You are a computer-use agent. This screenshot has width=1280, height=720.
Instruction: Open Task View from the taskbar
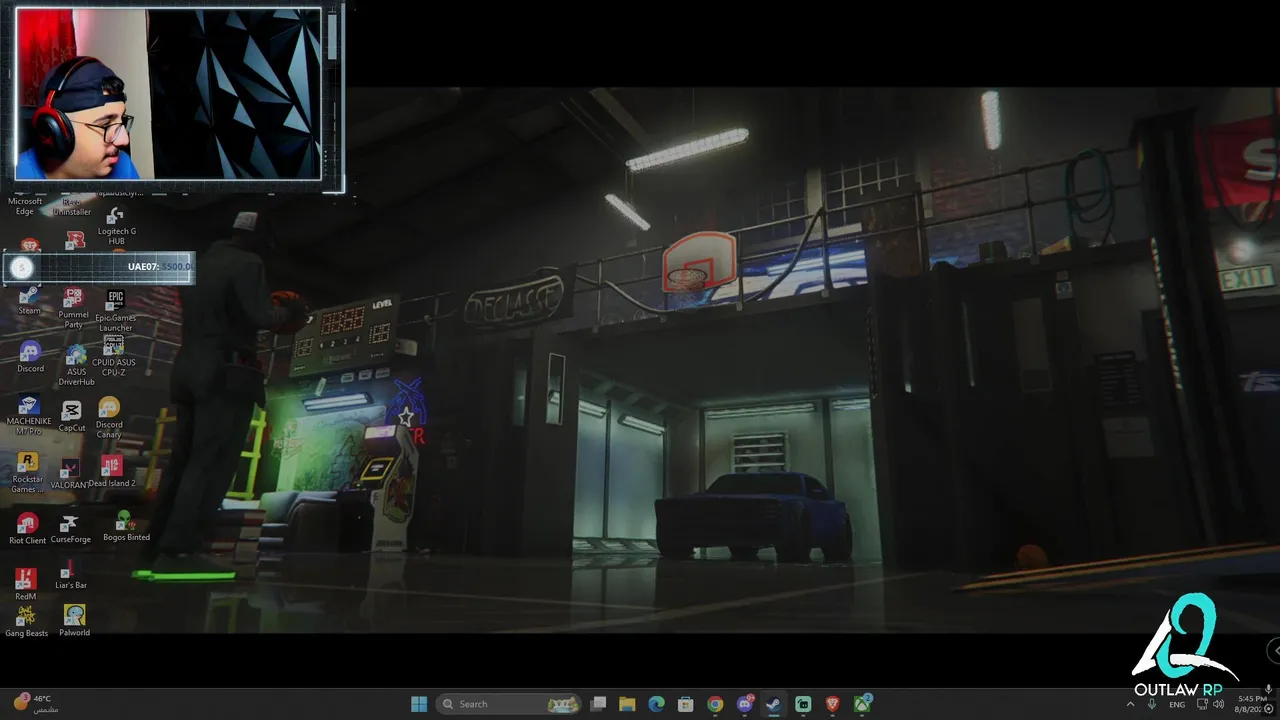coord(598,704)
